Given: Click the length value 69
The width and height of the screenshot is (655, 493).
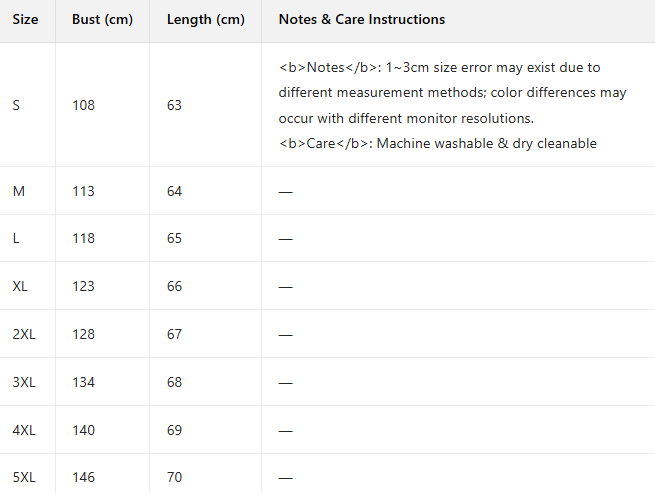Looking at the screenshot, I should [175, 430].
